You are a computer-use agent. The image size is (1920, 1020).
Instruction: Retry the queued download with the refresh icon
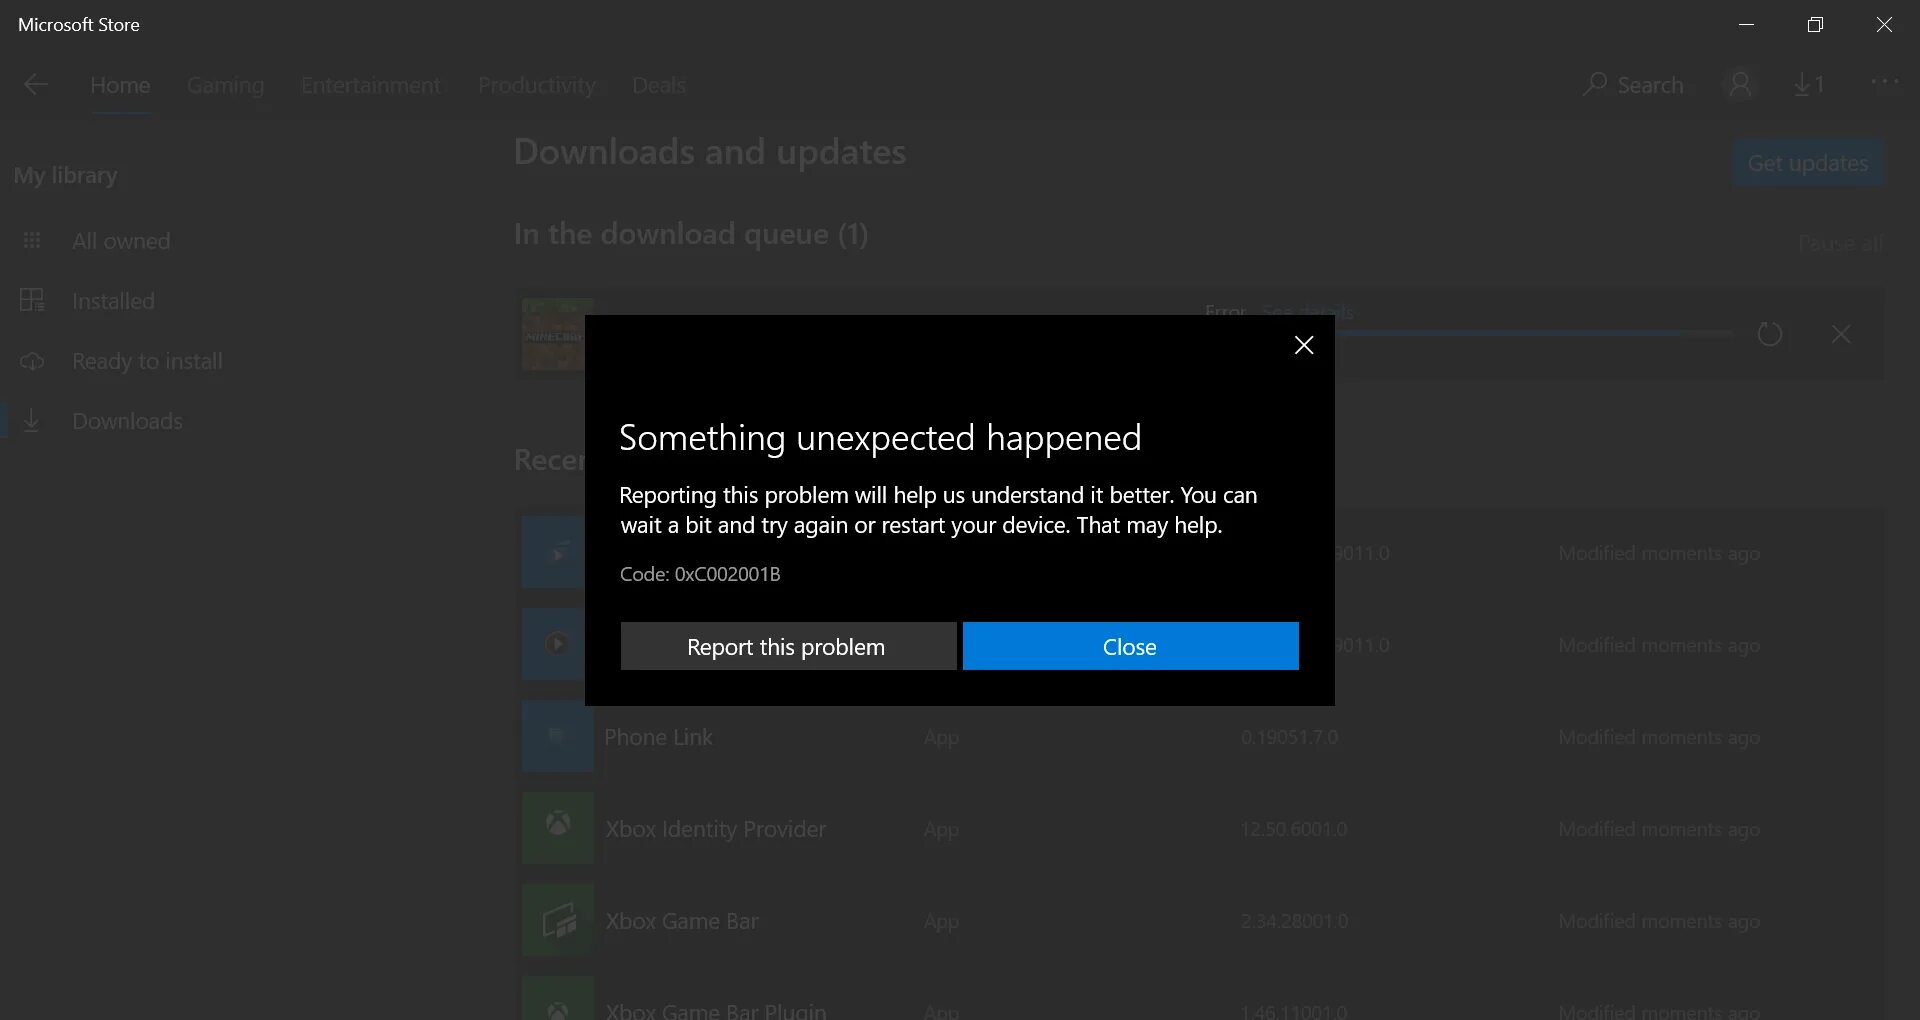[1769, 334]
